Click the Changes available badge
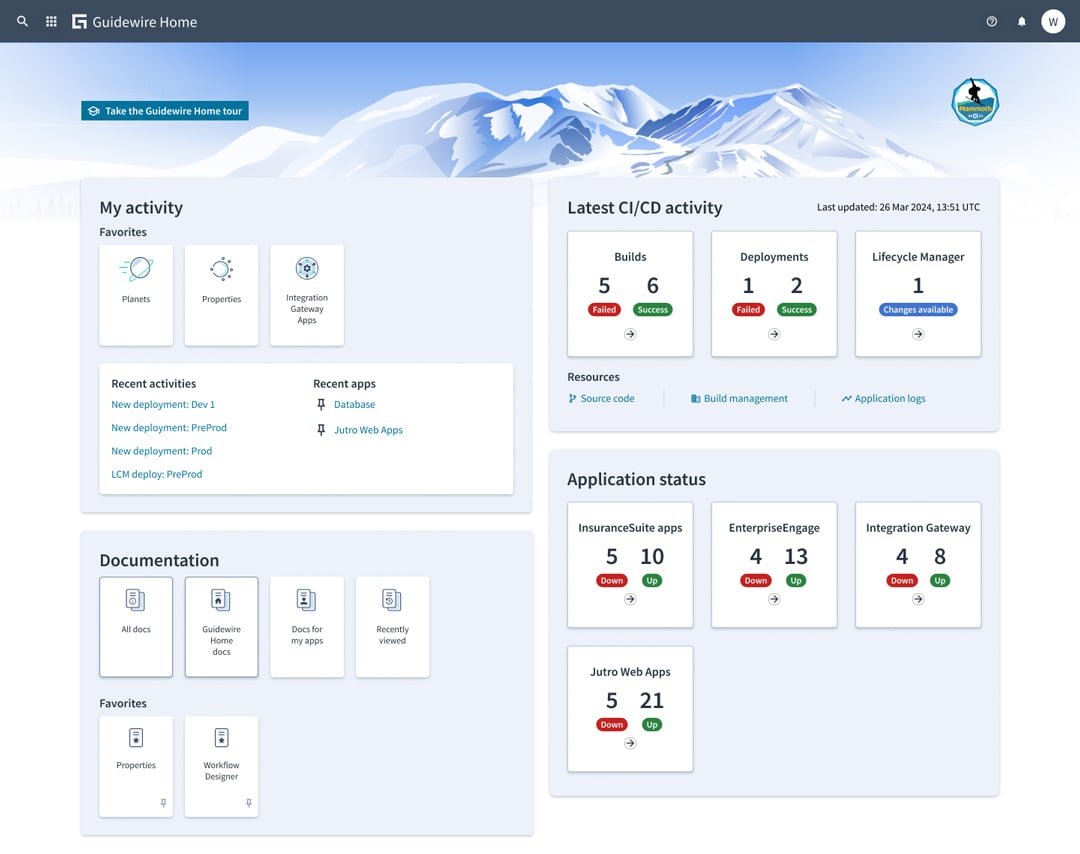The height and width of the screenshot is (854, 1080). pyautogui.click(x=918, y=310)
